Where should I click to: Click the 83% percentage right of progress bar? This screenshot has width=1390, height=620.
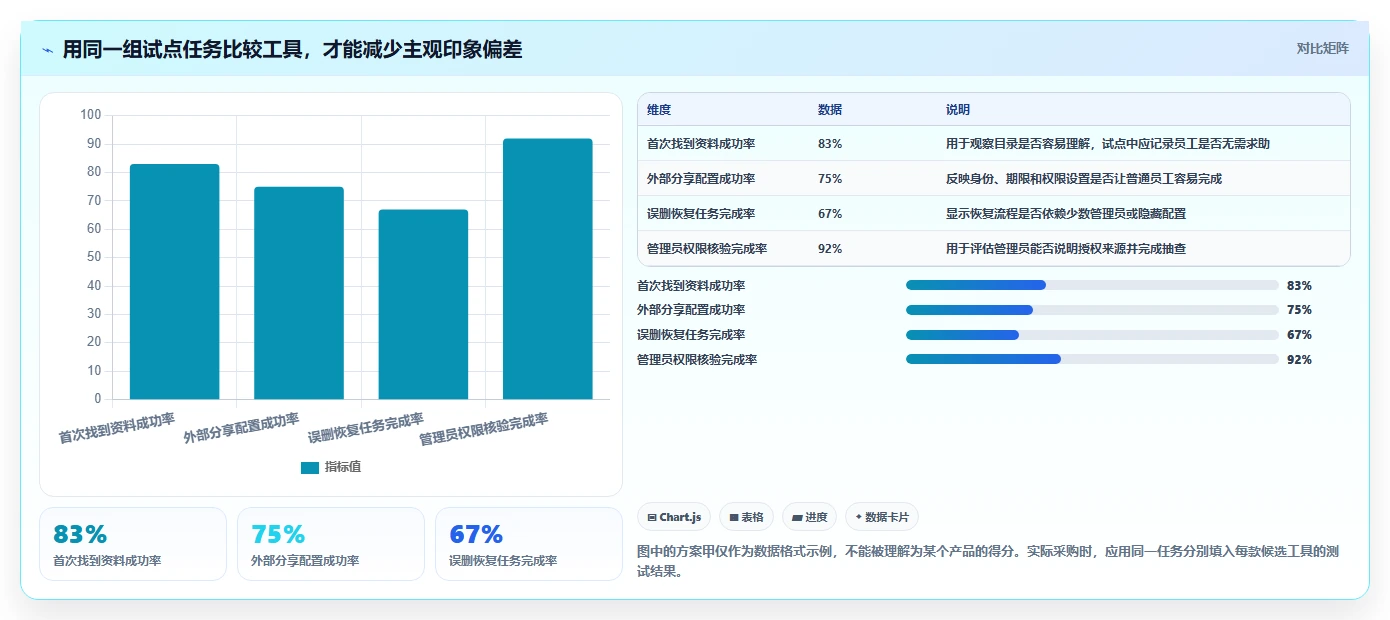[x=1299, y=286]
